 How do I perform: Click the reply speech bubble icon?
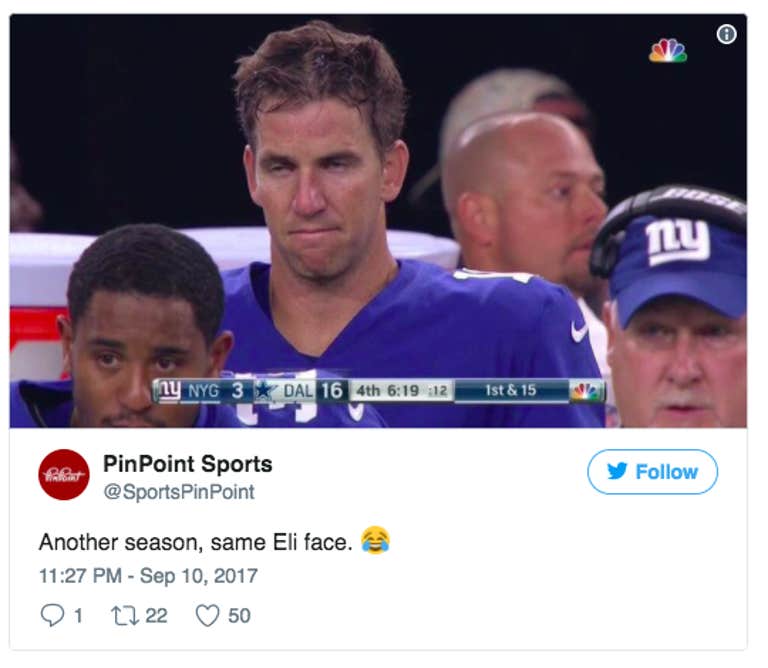pos(52,615)
